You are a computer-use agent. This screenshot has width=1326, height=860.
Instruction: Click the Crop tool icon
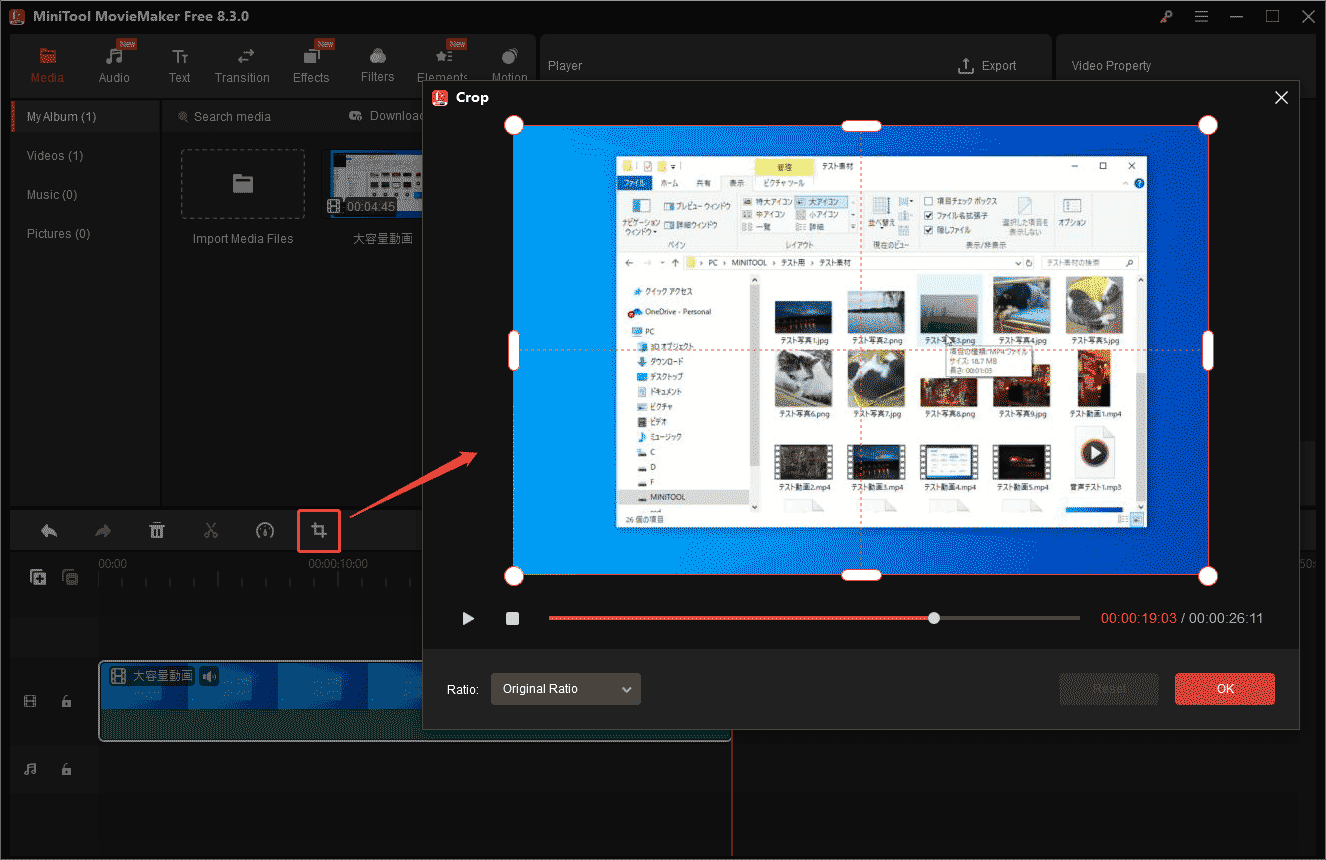pos(319,531)
